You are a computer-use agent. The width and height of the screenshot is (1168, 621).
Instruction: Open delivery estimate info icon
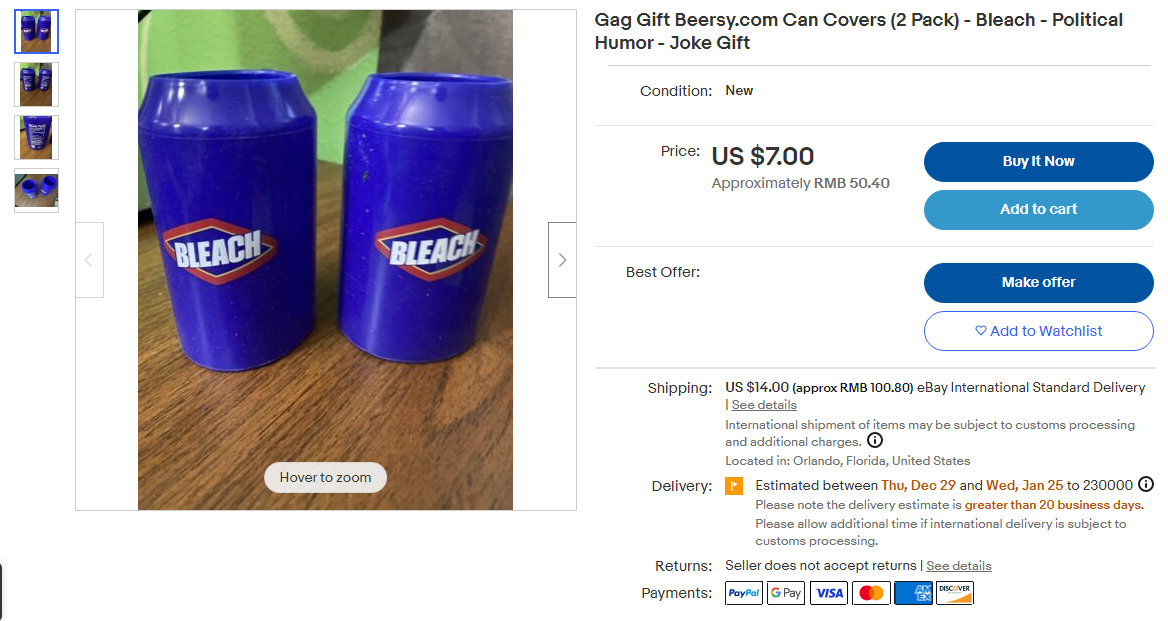[x=1146, y=485]
